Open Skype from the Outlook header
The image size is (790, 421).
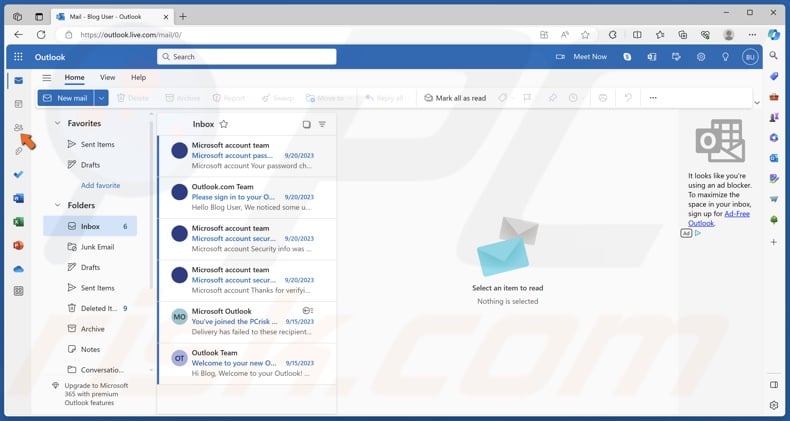(627, 57)
